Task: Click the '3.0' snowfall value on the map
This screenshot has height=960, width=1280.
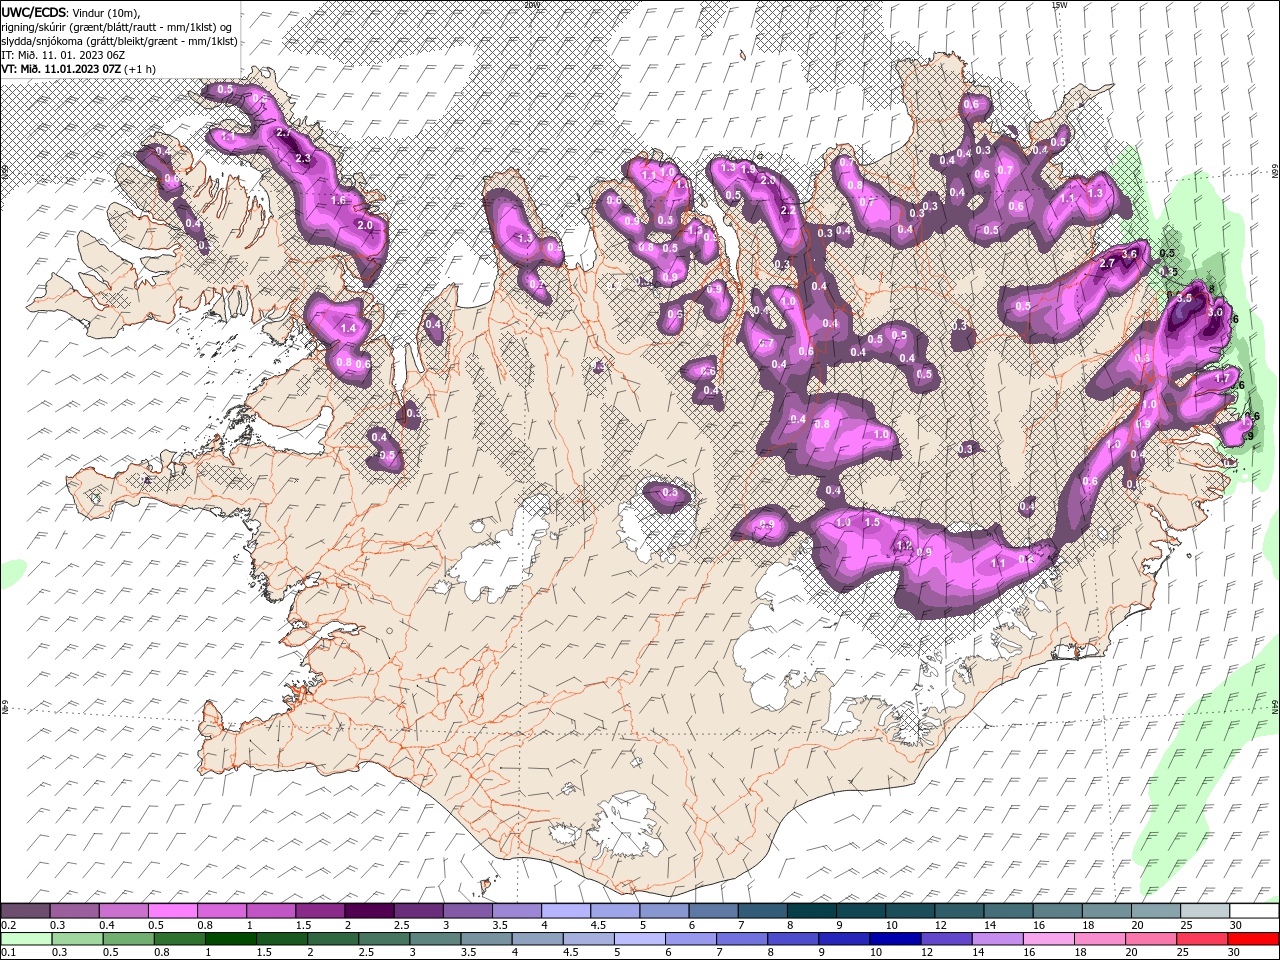Action: point(1215,312)
